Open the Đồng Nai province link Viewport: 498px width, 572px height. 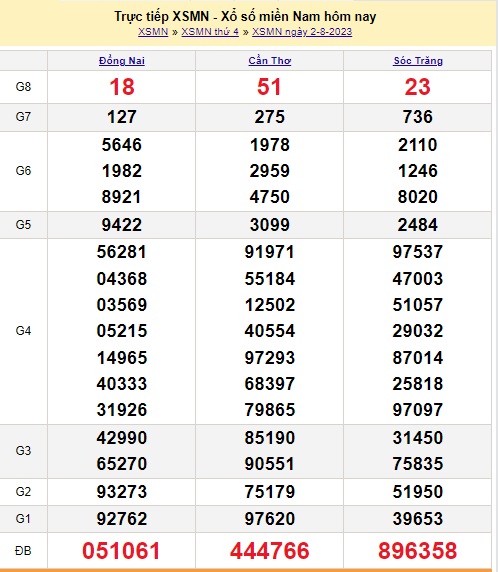pos(122,61)
